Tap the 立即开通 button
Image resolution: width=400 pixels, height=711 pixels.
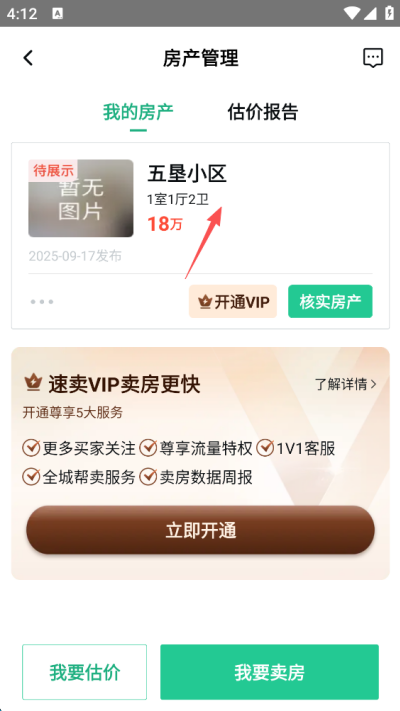200,530
